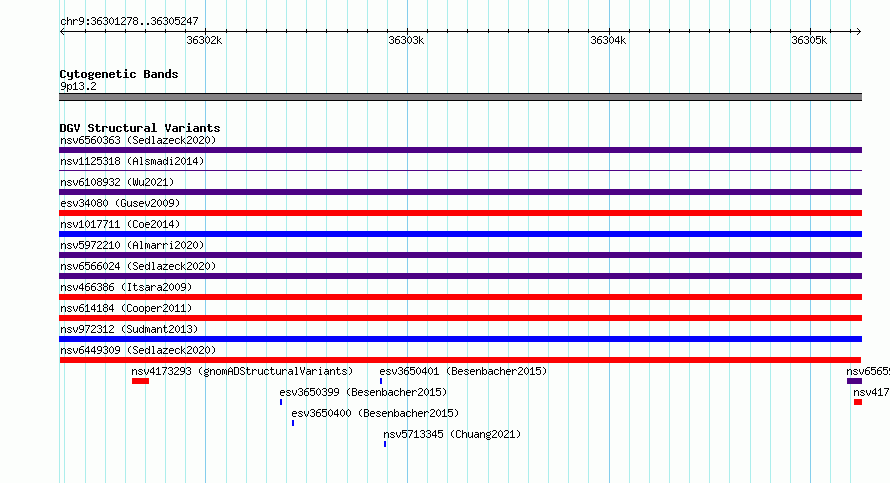This screenshot has width=890, height=483.
Task: Click the 36303k ruler label
Action: 406,40
